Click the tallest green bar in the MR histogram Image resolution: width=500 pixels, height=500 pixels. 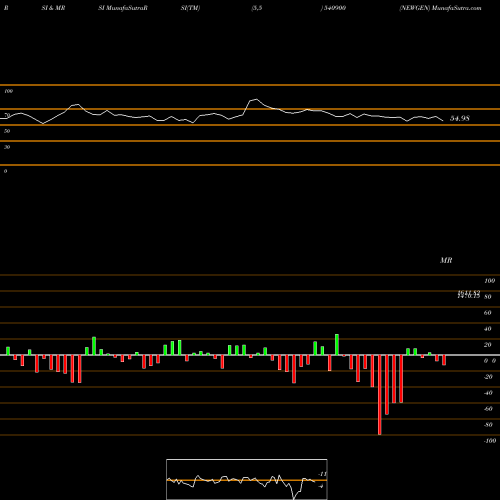click(x=337, y=345)
